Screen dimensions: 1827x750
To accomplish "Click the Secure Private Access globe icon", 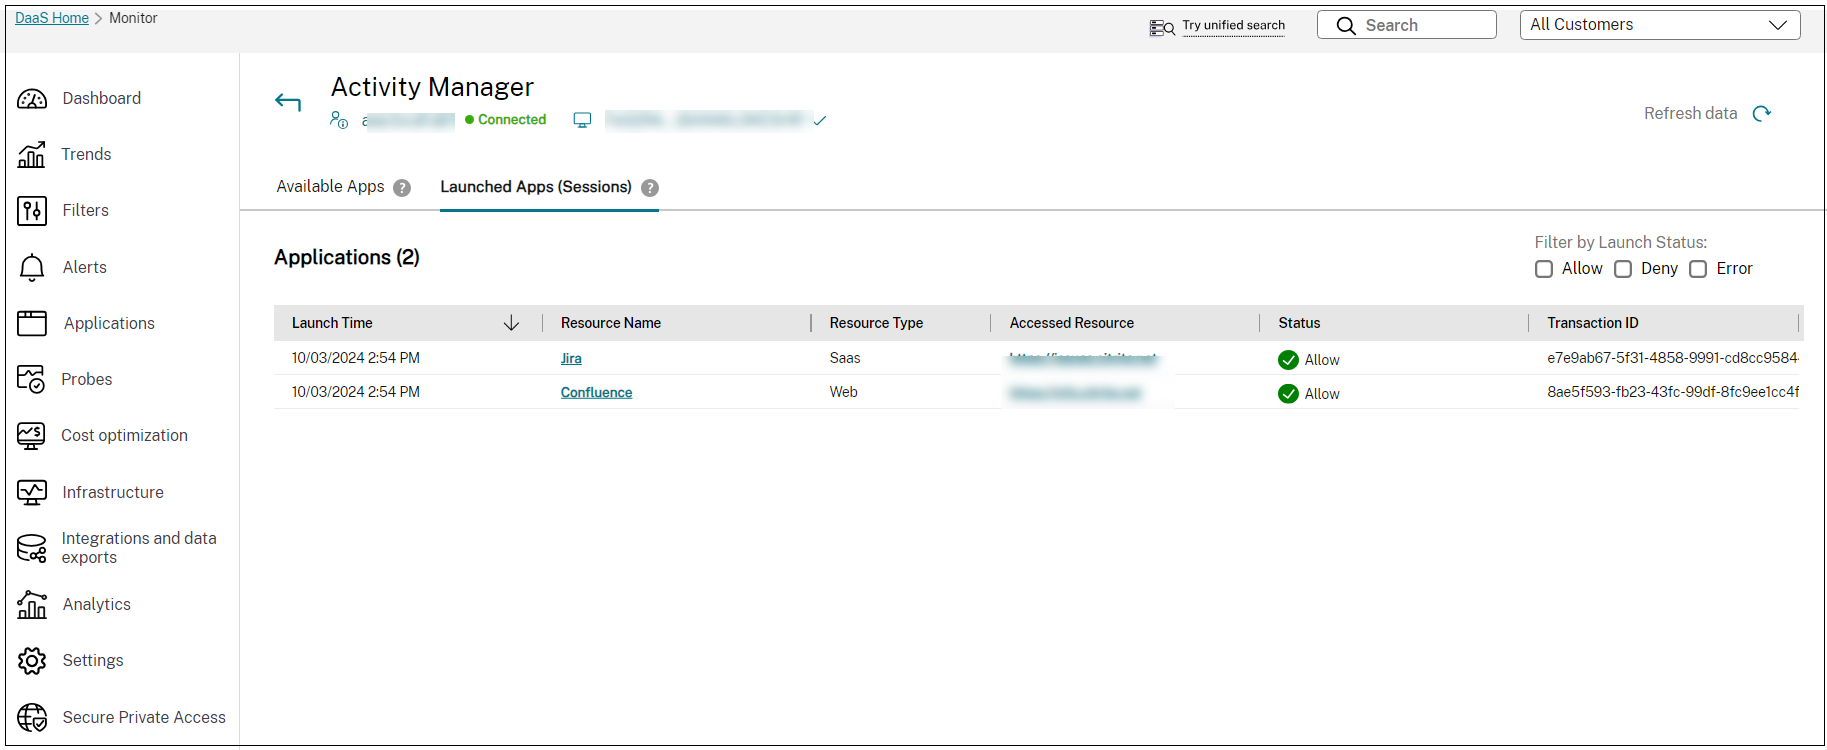I will coord(32,718).
